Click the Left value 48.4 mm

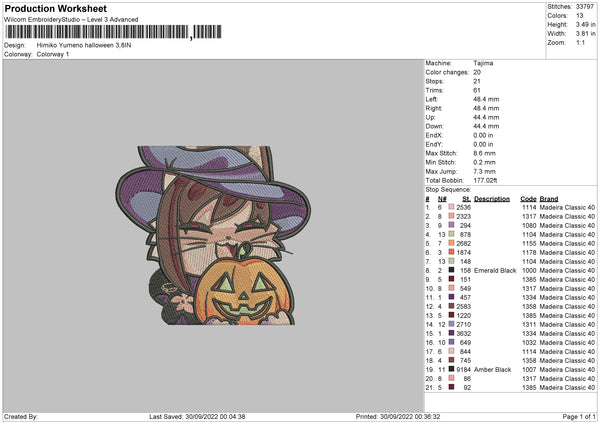coord(486,99)
